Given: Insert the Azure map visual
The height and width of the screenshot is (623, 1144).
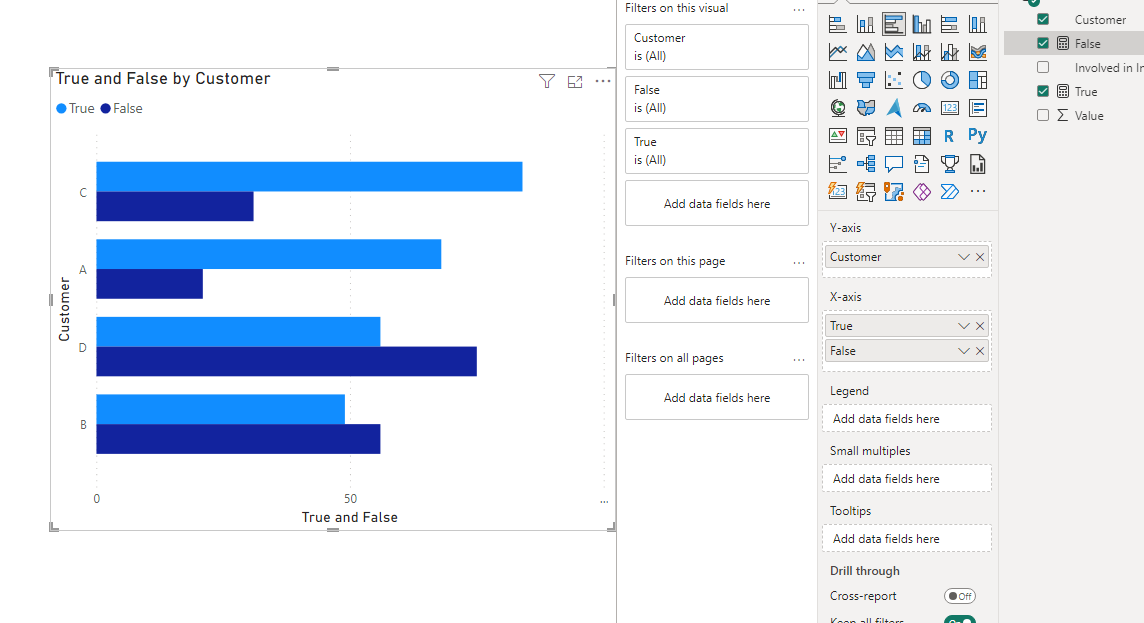Looking at the screenshot, I should [x=894, y=108].
